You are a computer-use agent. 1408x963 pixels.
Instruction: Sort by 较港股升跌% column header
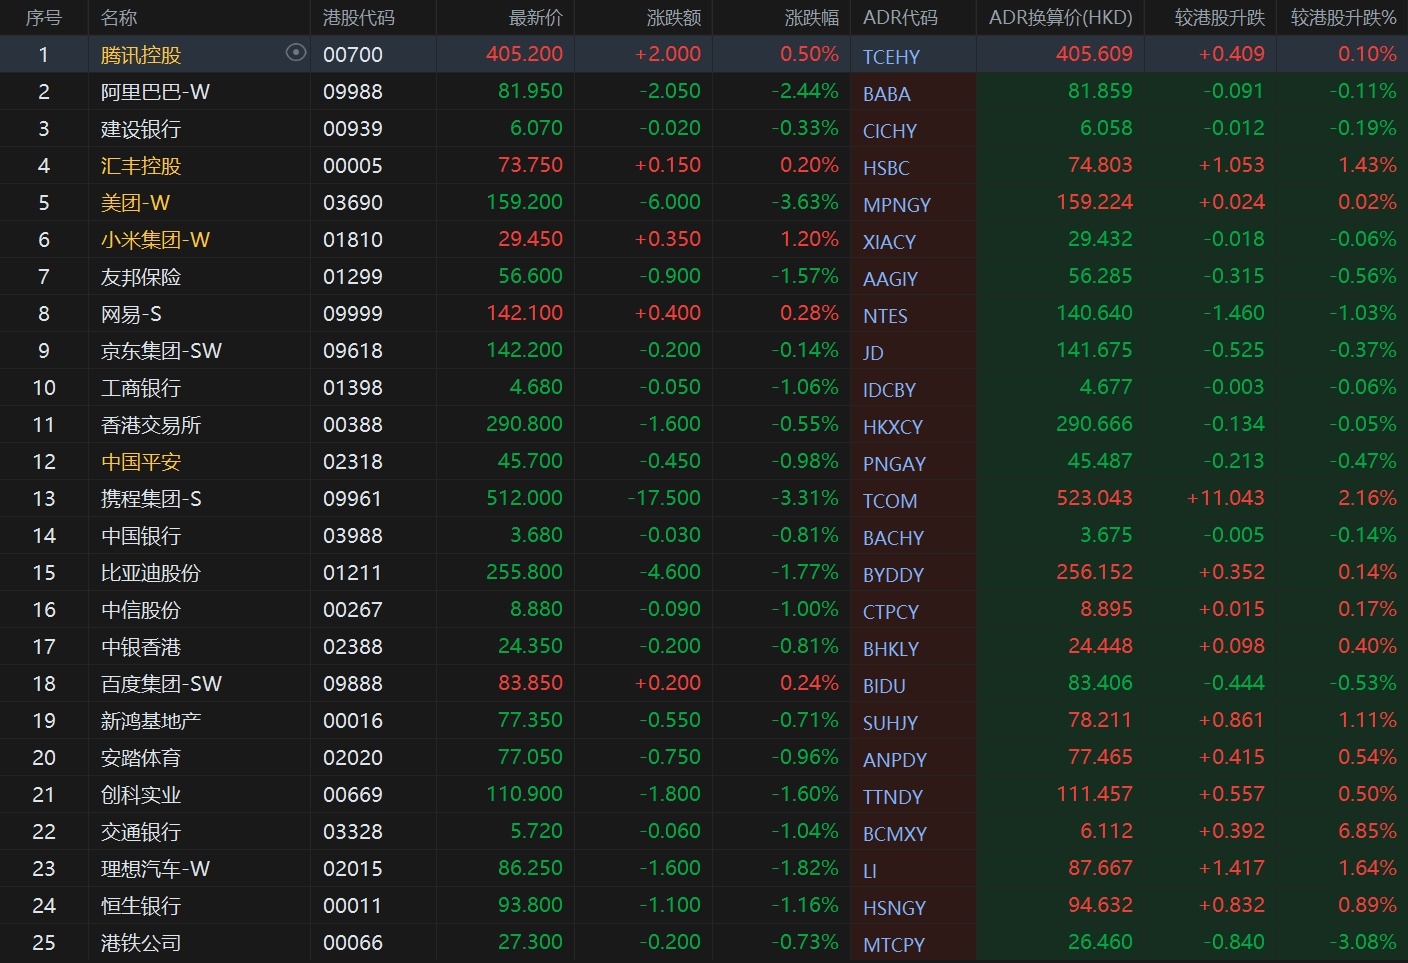(x=1343, y=18)
